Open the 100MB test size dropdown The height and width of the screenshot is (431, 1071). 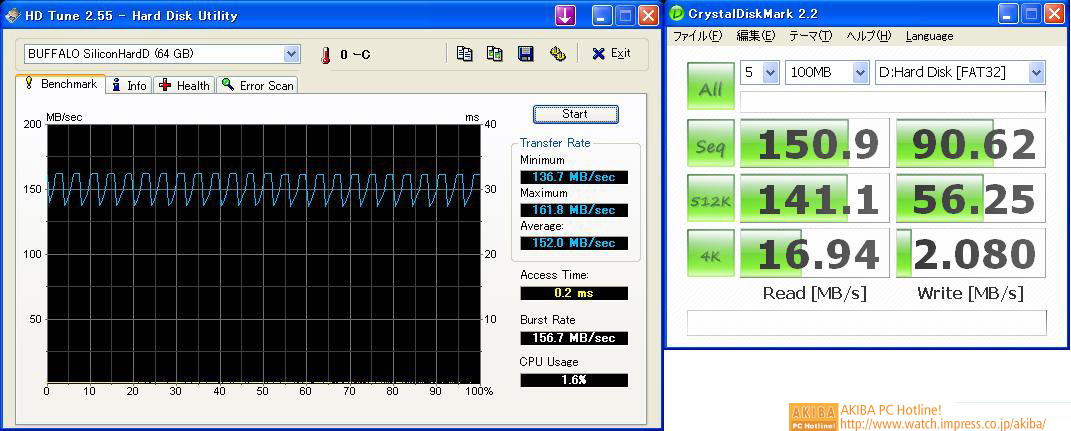click(x=860, y=72)
